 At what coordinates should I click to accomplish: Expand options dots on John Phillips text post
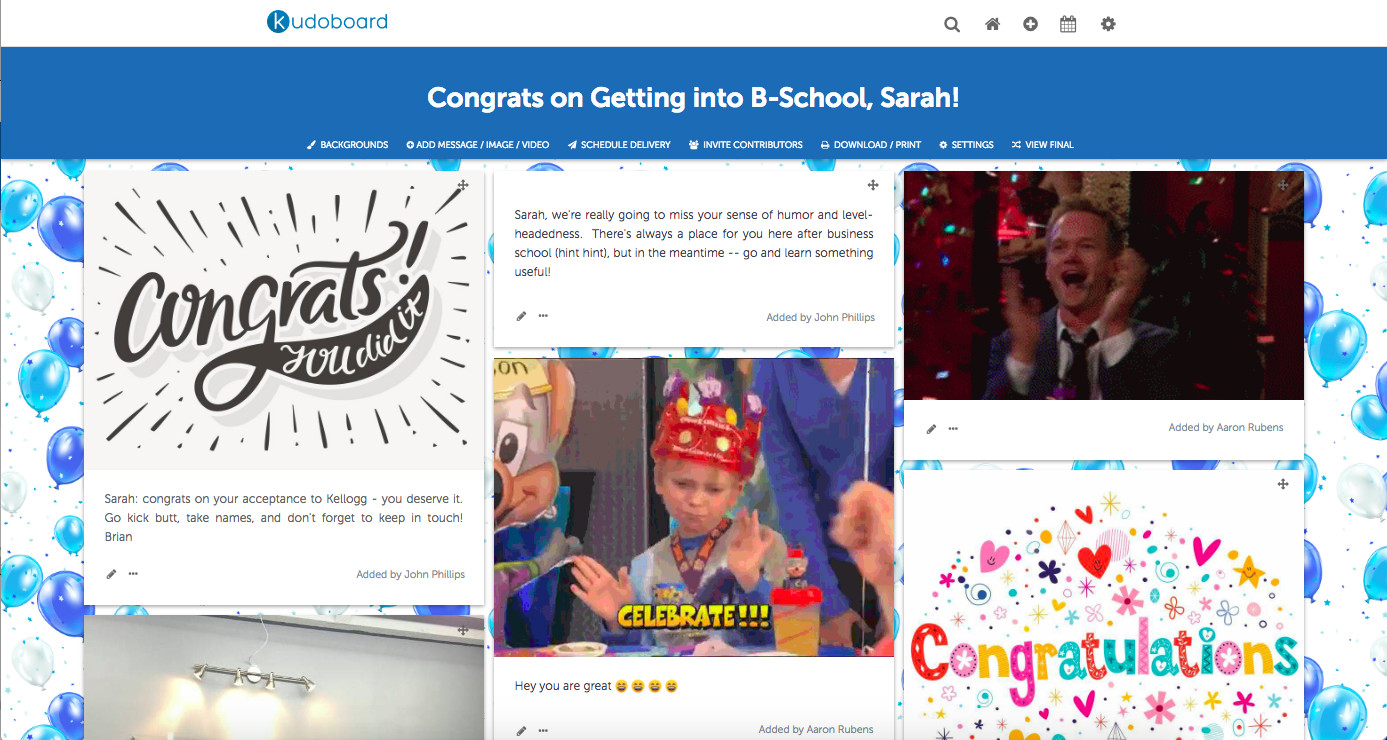543,316
